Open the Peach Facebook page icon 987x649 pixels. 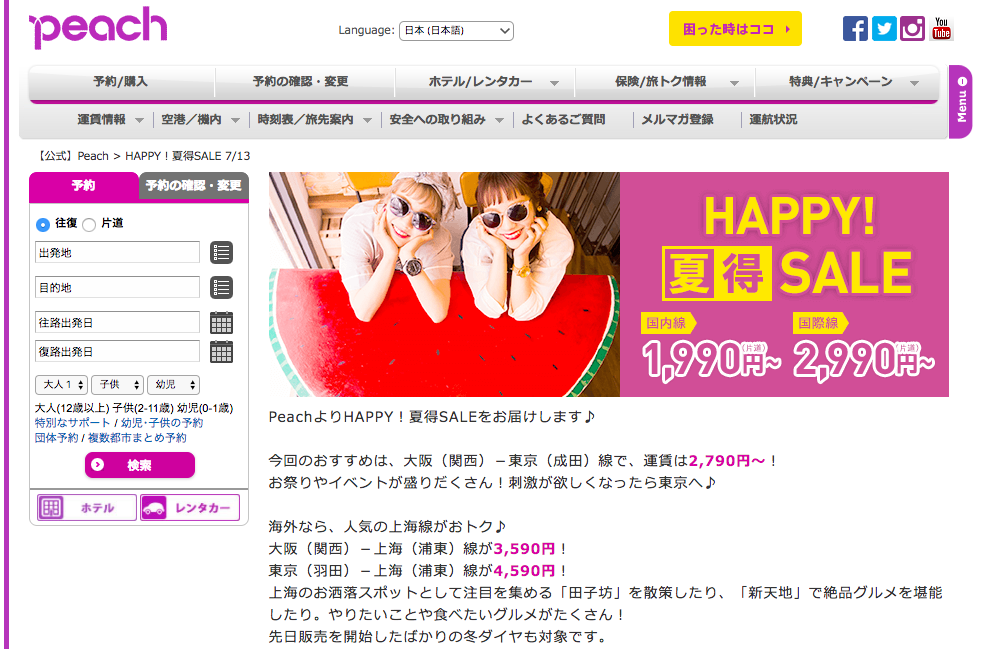coord(855,29)
